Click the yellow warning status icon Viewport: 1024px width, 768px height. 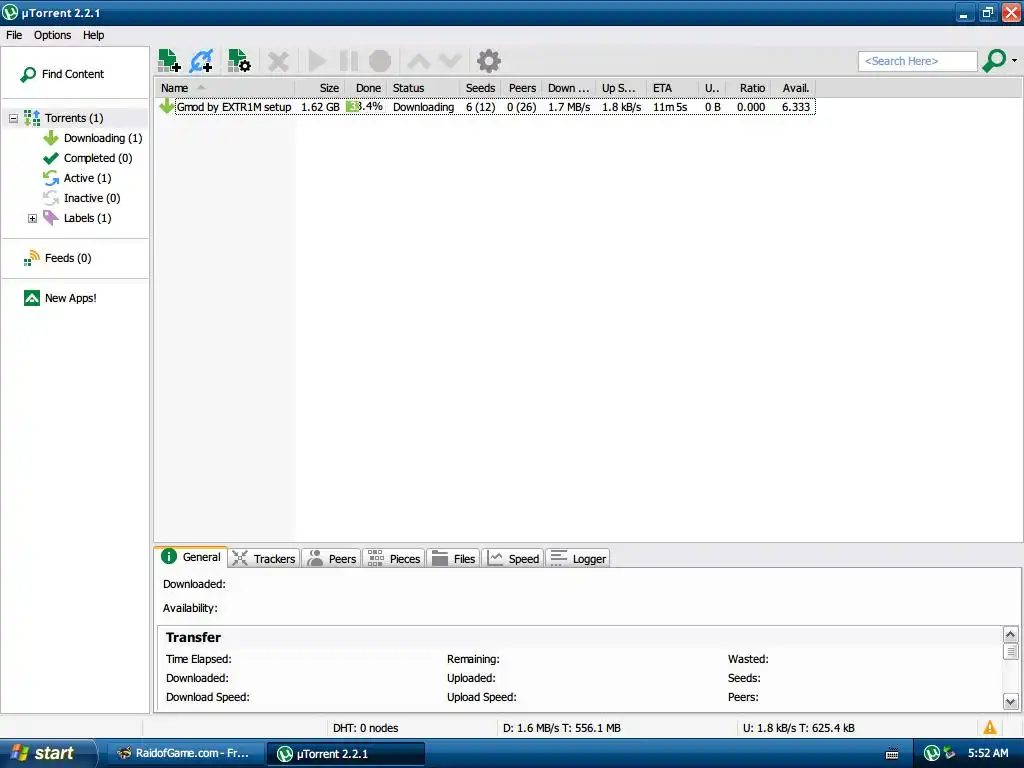[990, 728]
